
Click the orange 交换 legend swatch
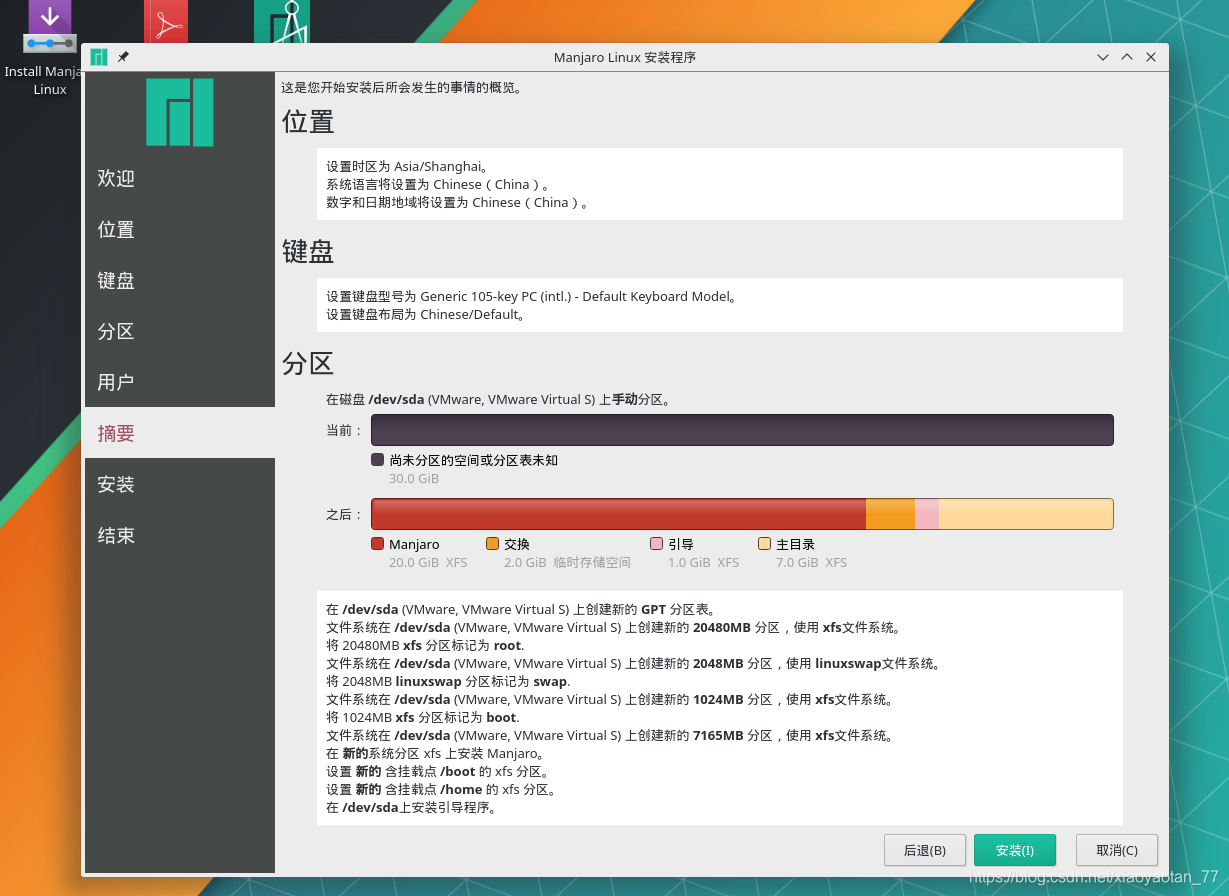pyautogui.click(x=492, y=544)
